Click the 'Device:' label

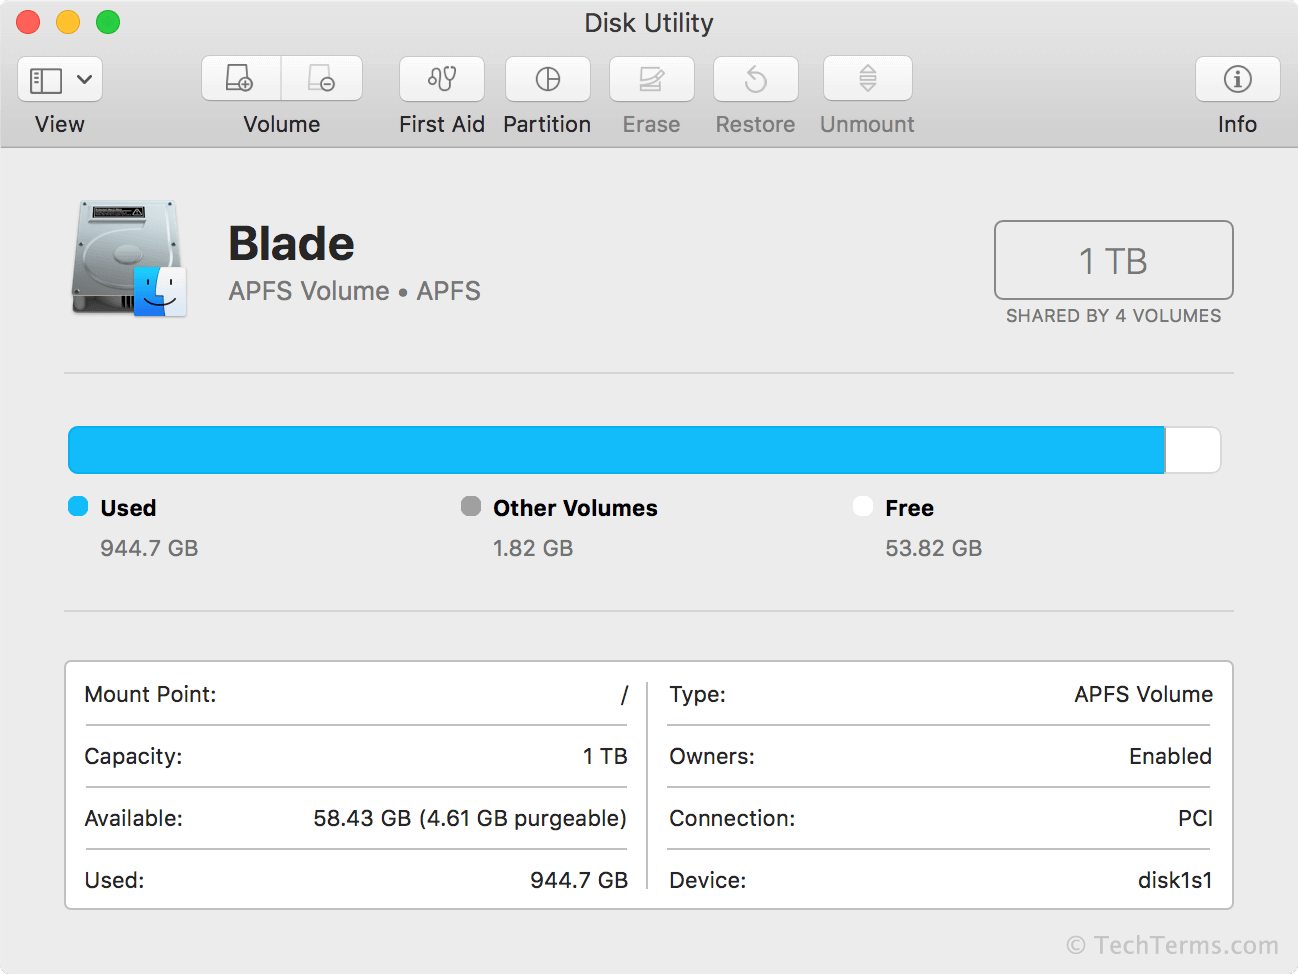click(708, 880)
